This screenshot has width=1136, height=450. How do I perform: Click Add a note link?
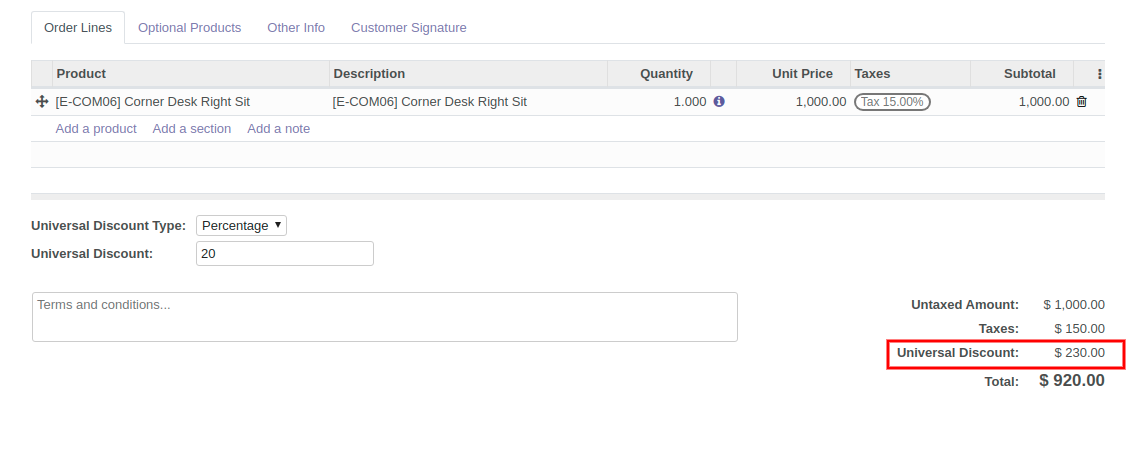[279, 129]
